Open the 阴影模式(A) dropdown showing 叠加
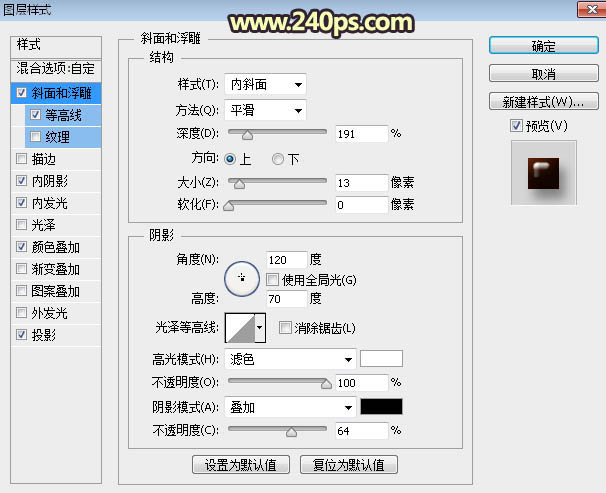This screenshot has height=493, width=606. tap(290, 407)
